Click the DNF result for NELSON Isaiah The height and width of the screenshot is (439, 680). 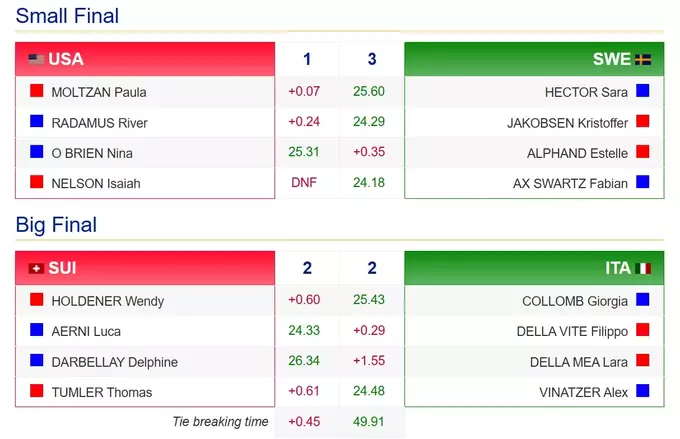coord(304,184)
